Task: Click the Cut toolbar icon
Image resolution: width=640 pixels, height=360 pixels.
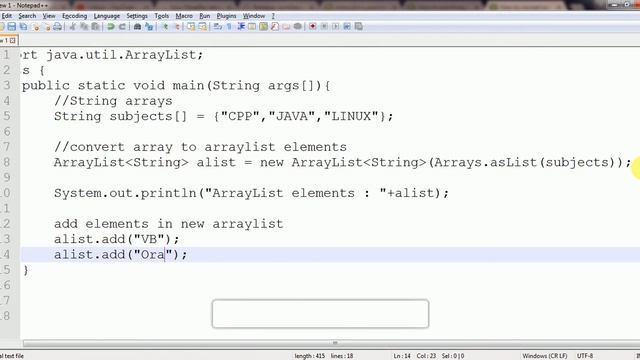Action: tap(73, 27)
